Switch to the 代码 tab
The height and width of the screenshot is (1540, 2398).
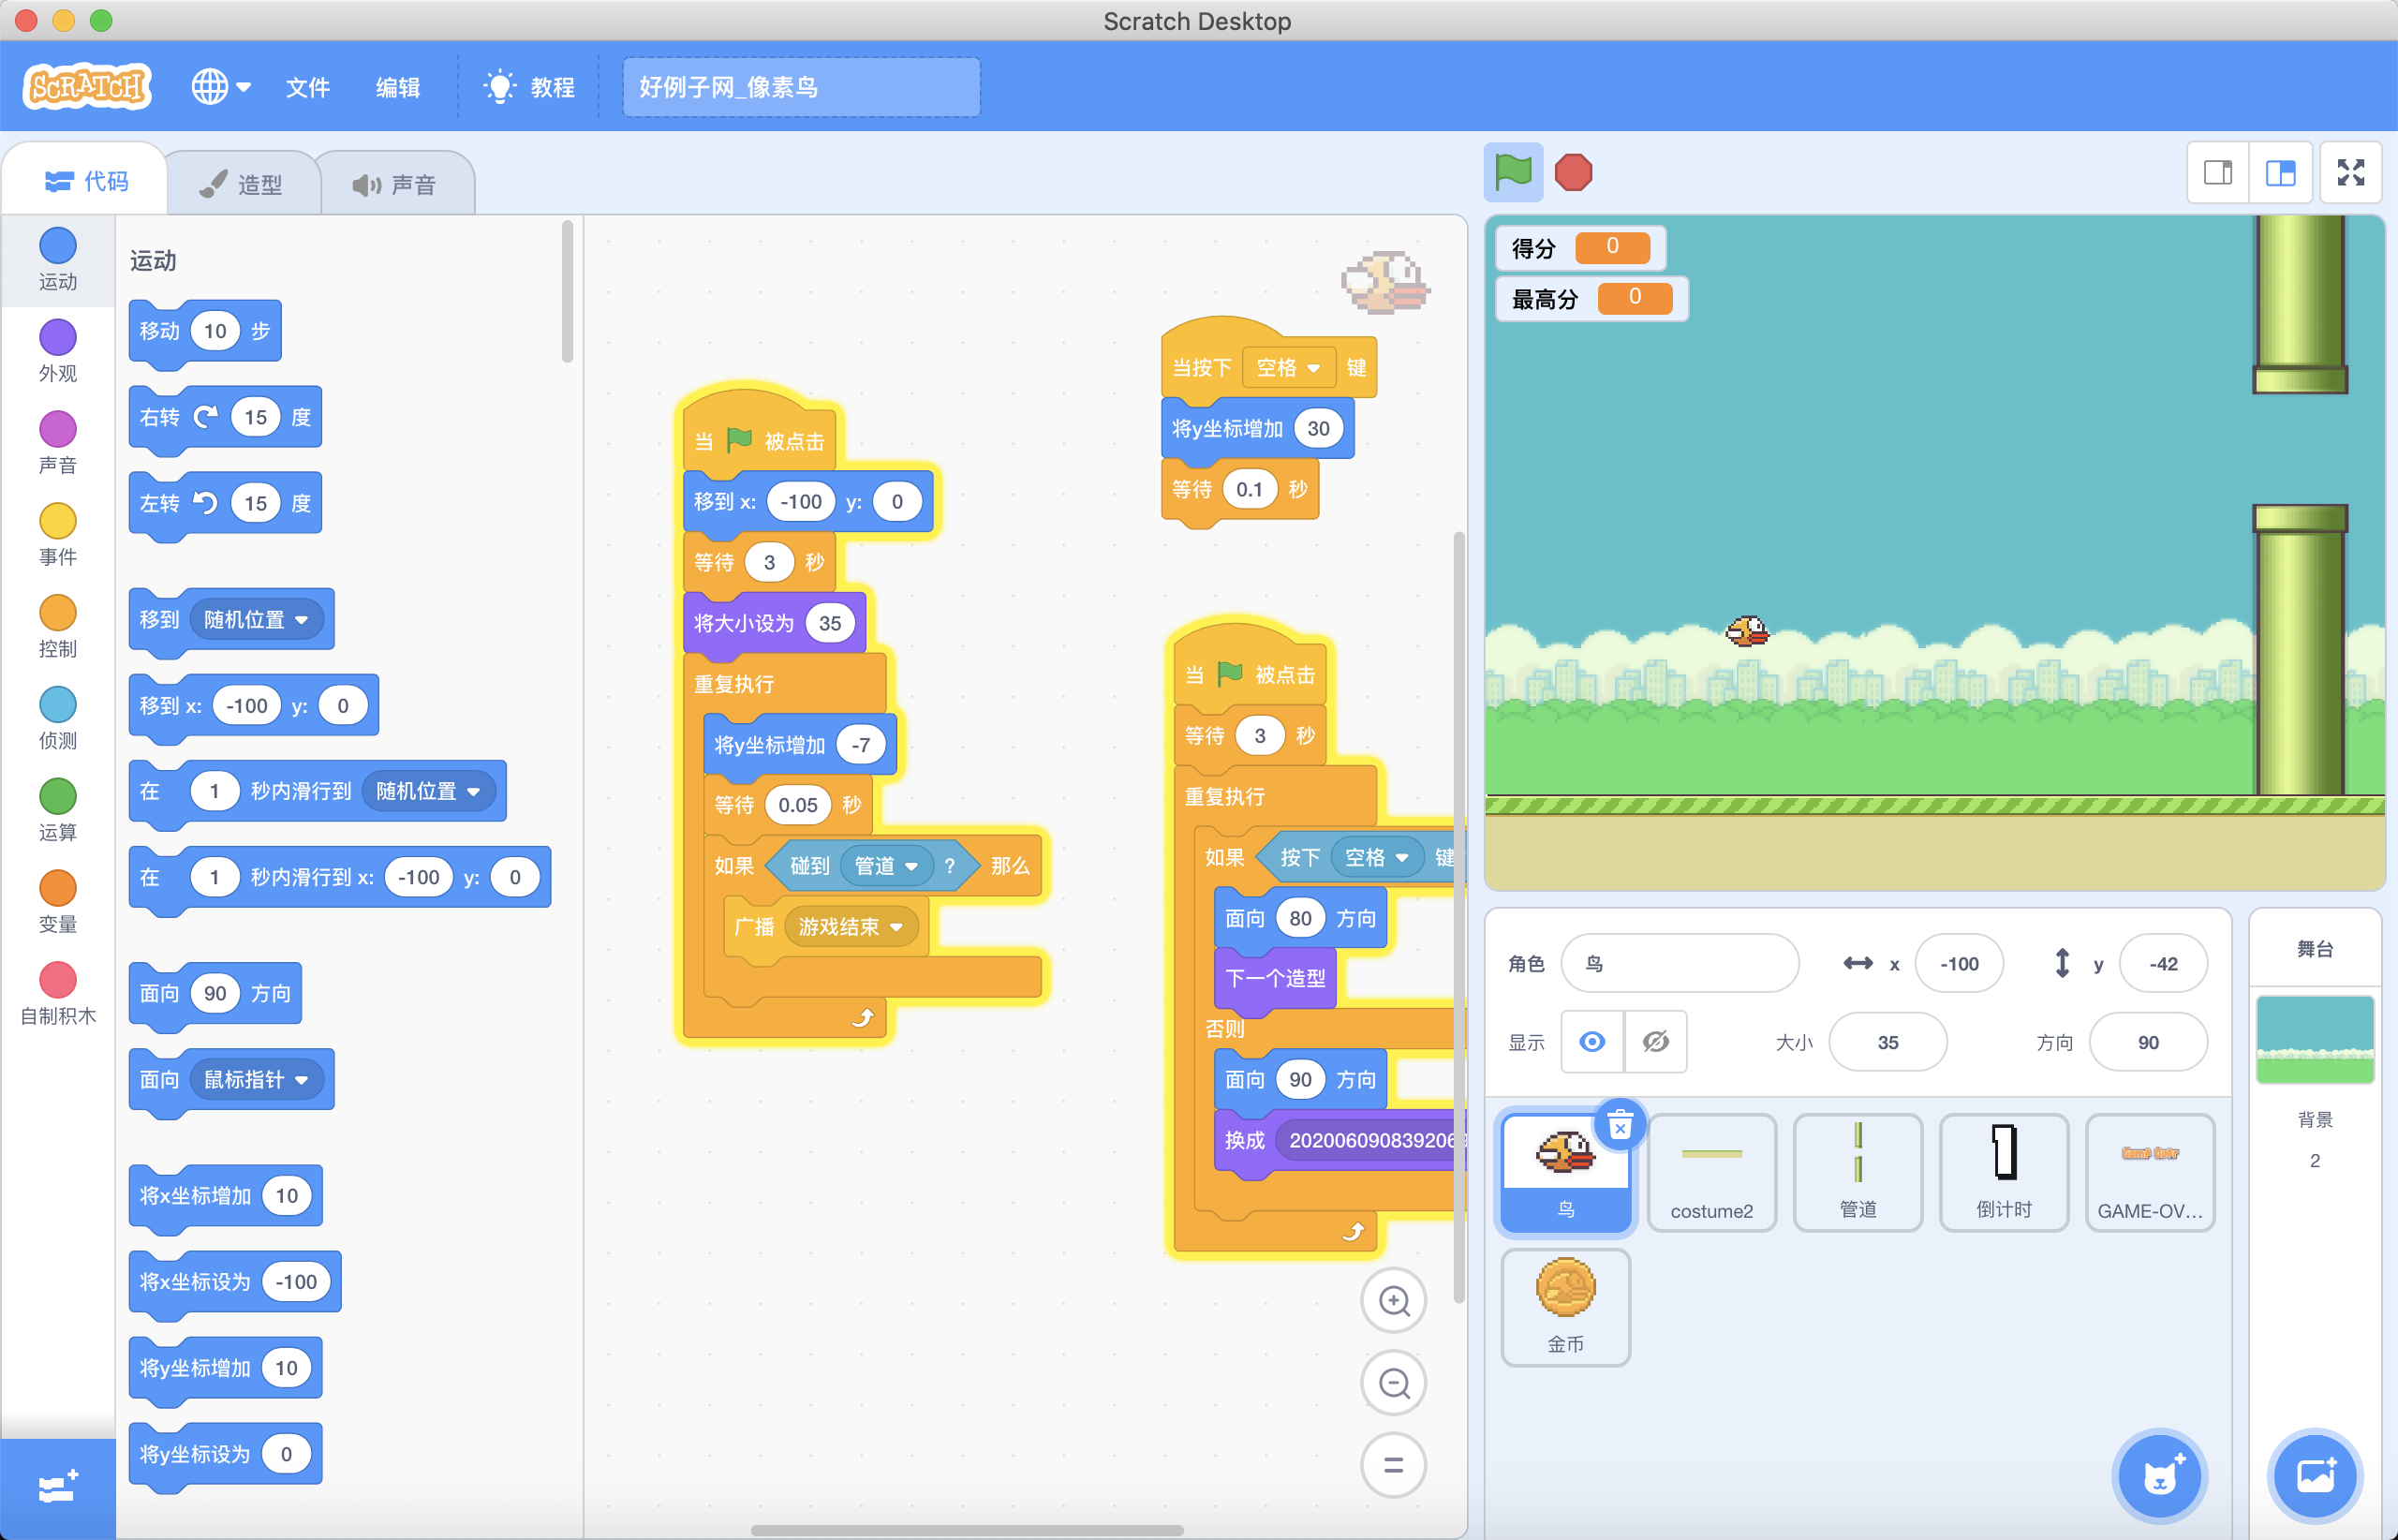86,181
